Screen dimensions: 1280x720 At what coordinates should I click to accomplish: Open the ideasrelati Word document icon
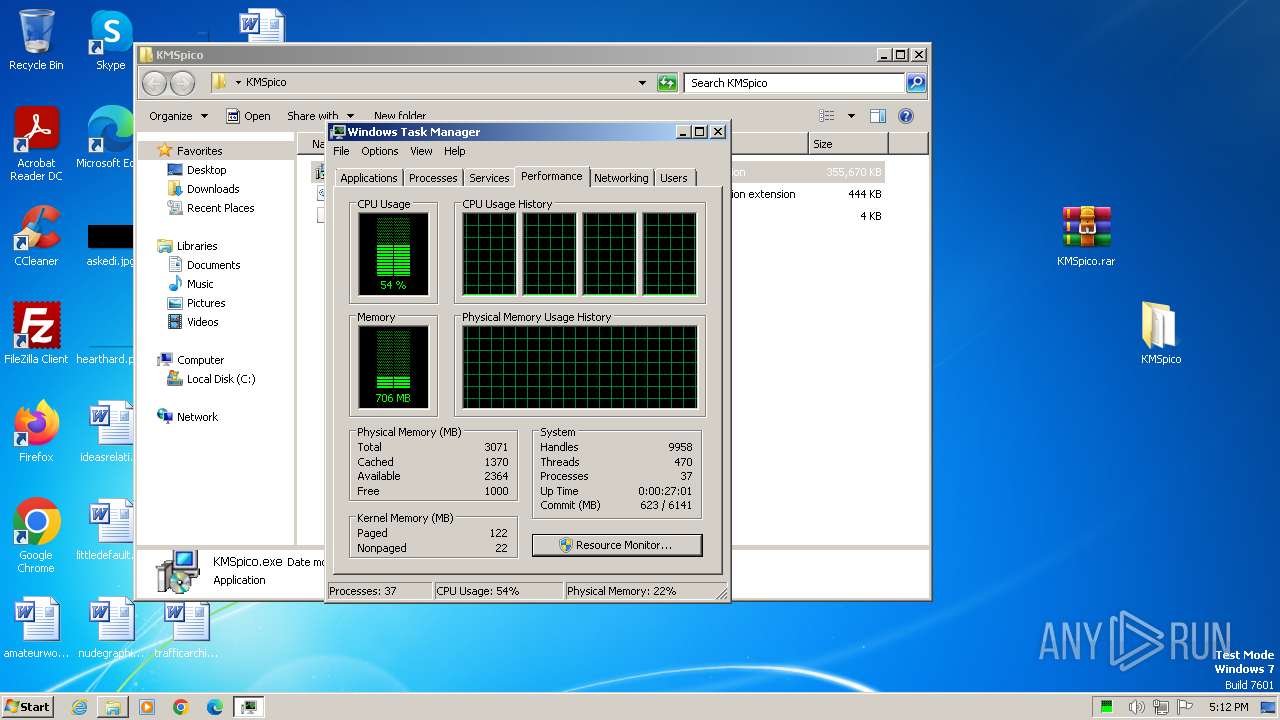tap(110, 431)
